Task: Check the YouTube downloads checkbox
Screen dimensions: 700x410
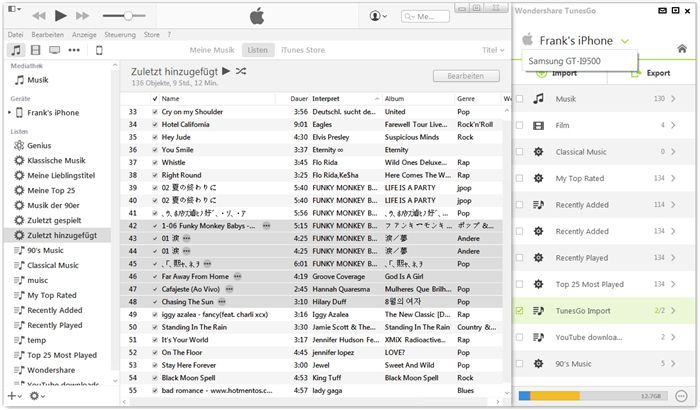Action: [x=520, y=337]
